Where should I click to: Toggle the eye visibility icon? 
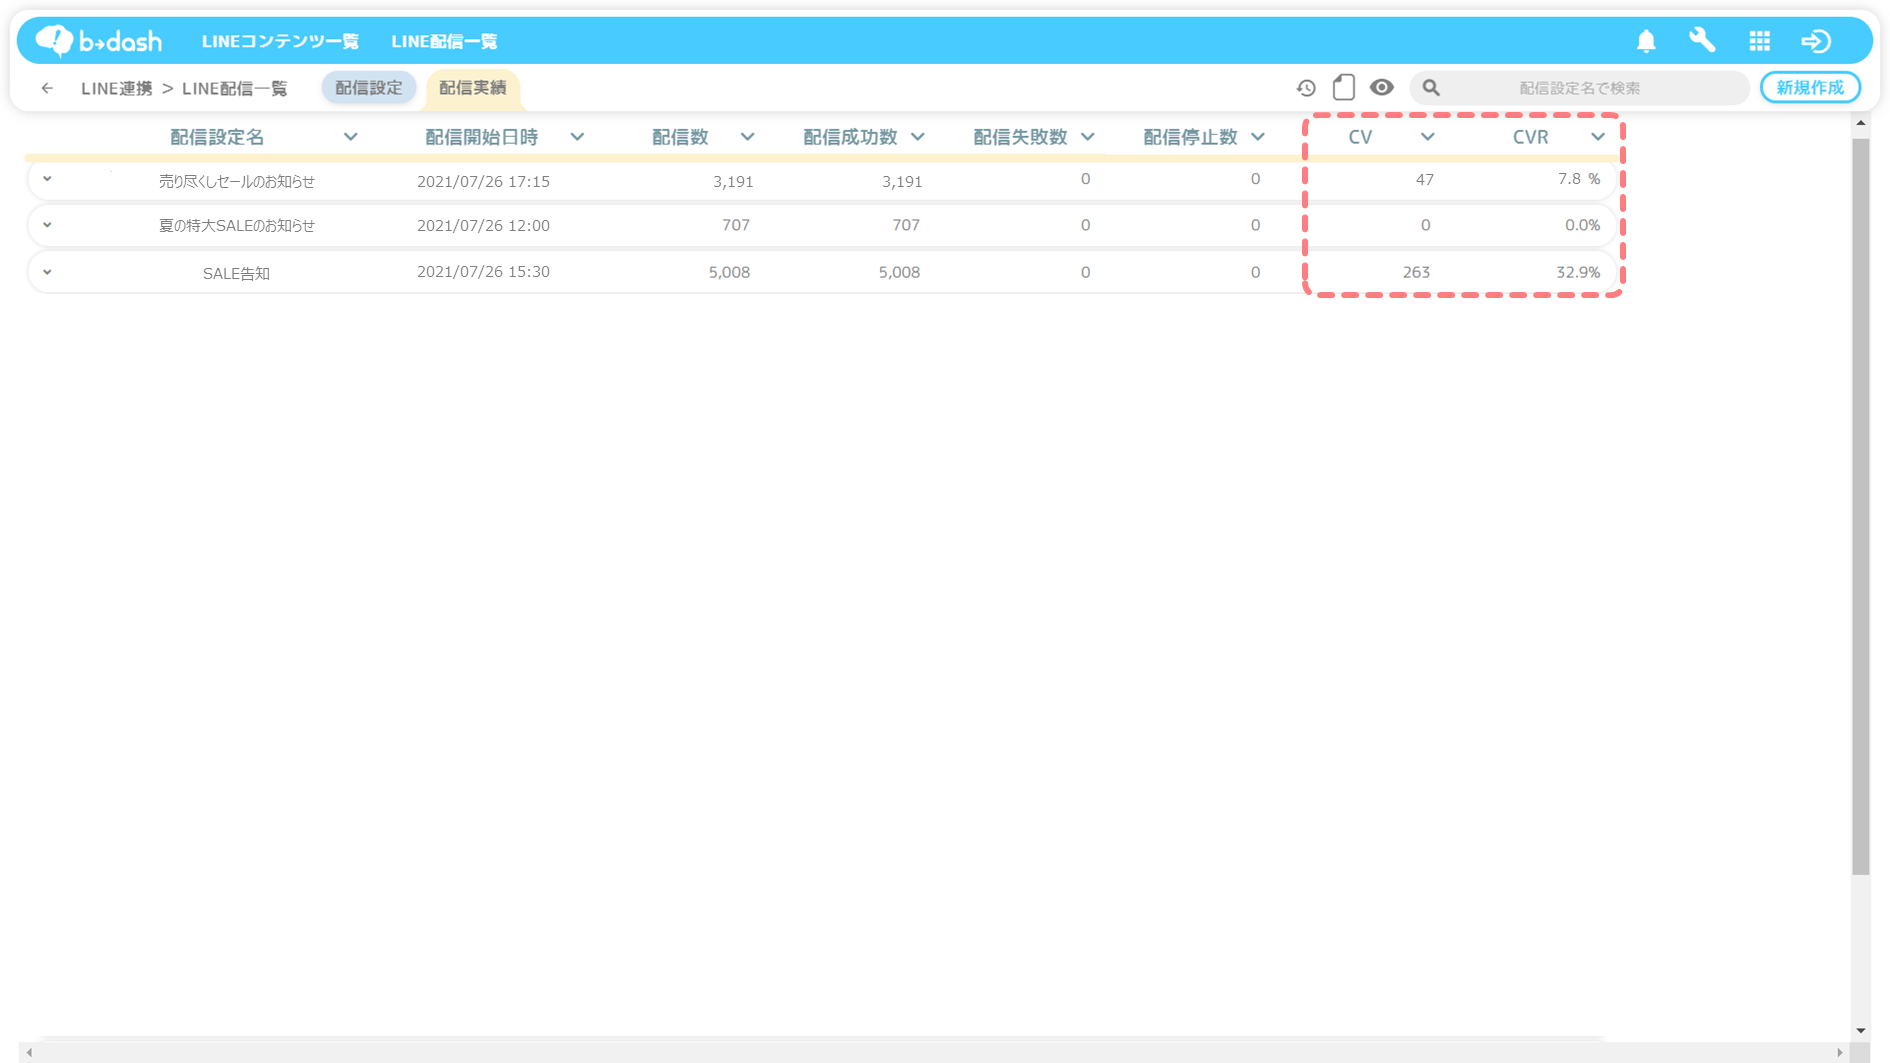point(1381,87)
